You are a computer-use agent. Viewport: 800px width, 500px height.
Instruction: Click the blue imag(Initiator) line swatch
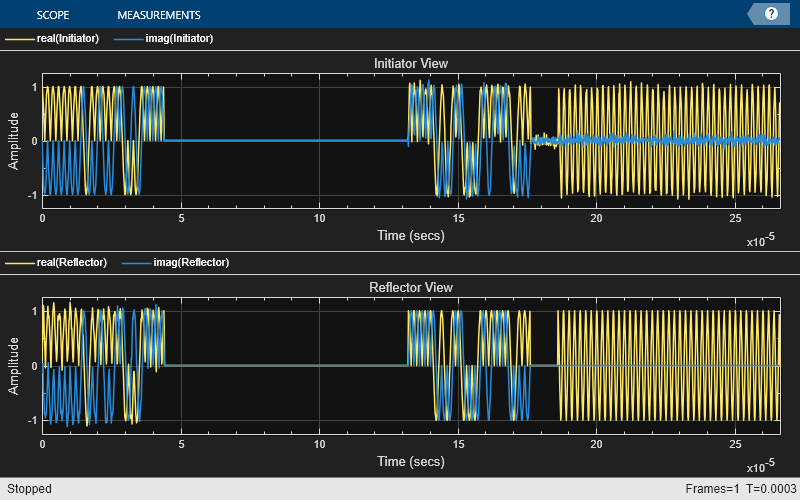tap(129, 39)
